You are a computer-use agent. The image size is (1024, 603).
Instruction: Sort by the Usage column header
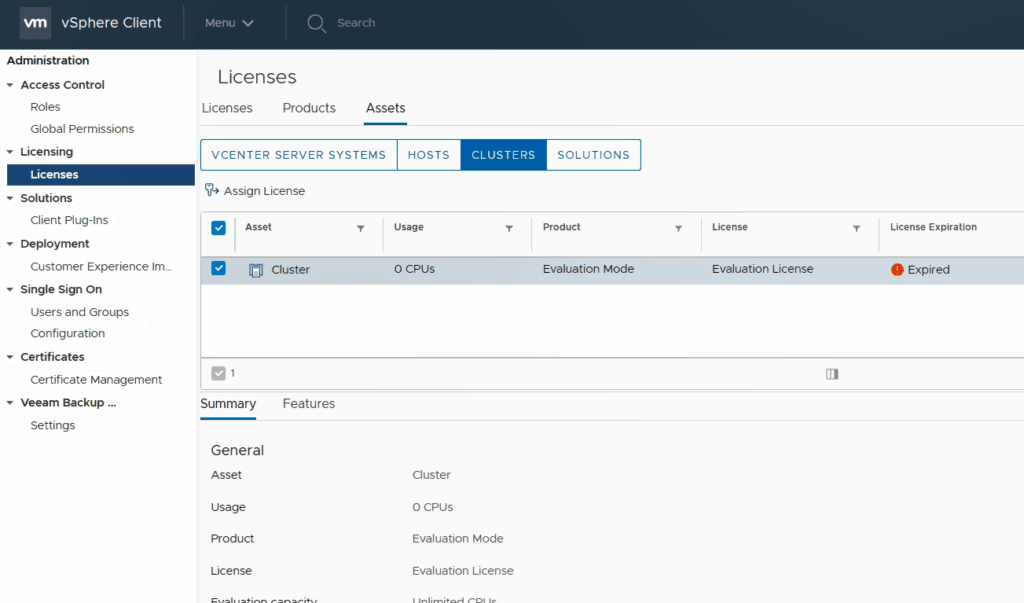[409, 227]
